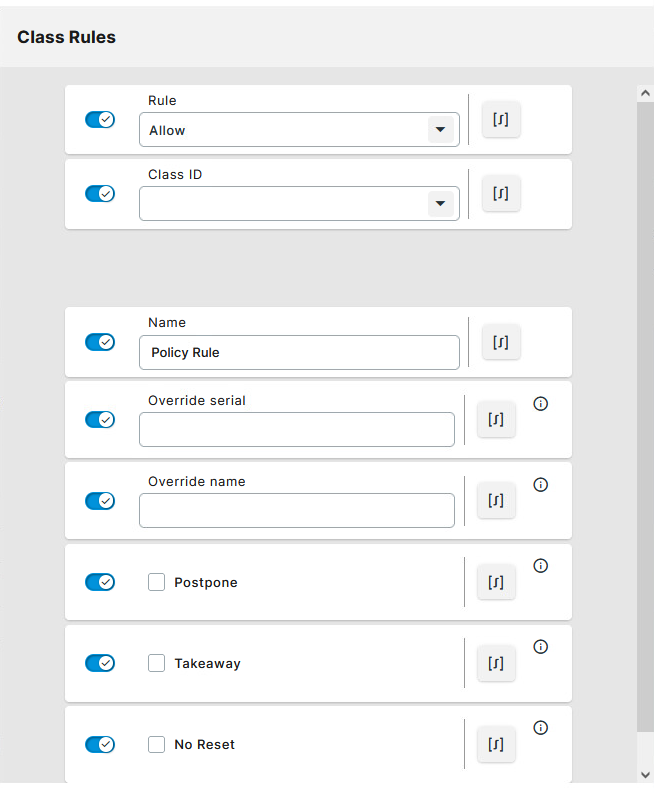
Task: Click the Policy Rule name input
Action: pos(298,352)
